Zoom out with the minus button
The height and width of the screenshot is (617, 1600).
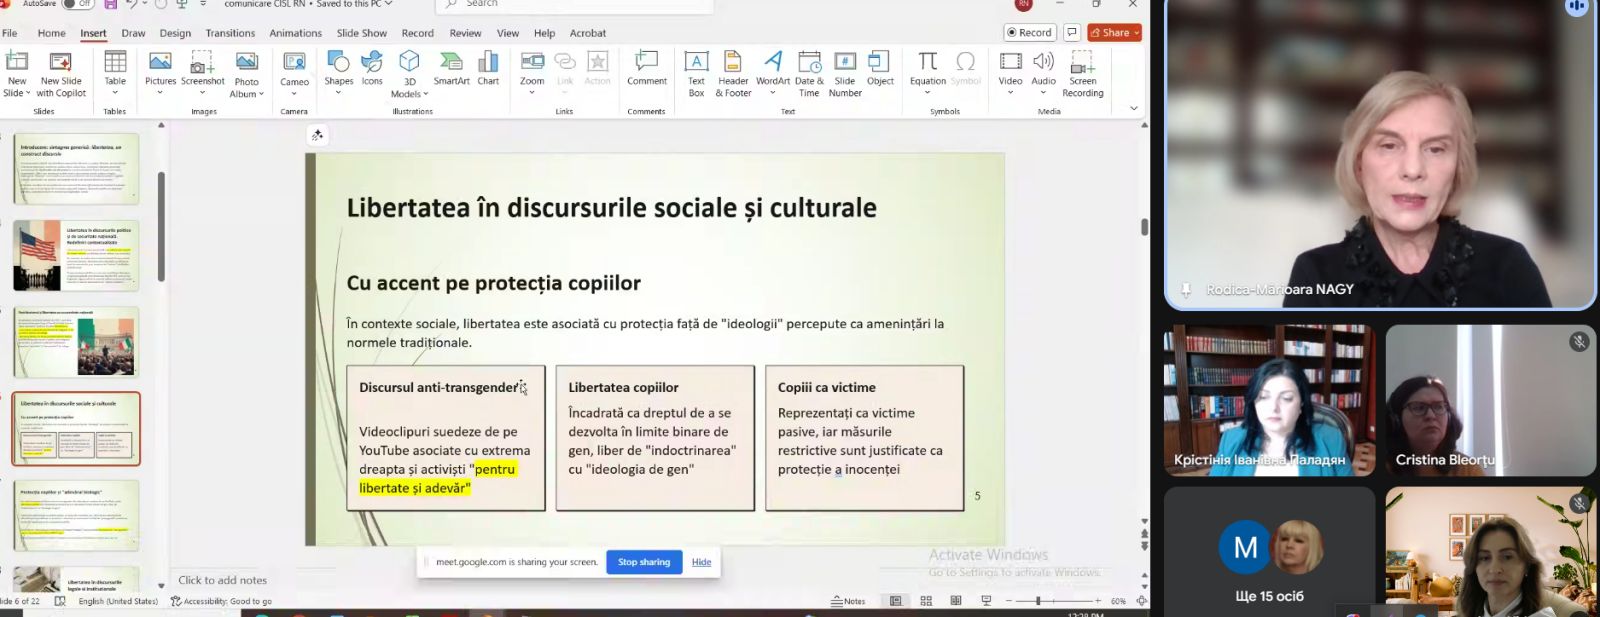coord(1008,601)
